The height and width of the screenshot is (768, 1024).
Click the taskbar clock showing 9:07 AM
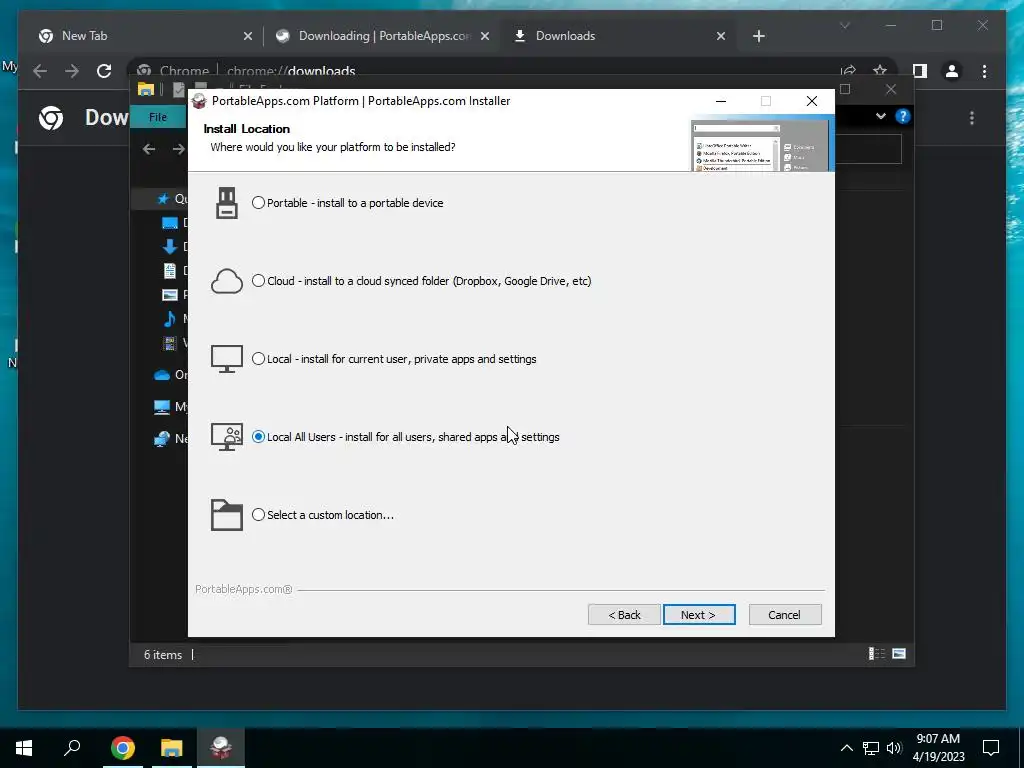938,748
